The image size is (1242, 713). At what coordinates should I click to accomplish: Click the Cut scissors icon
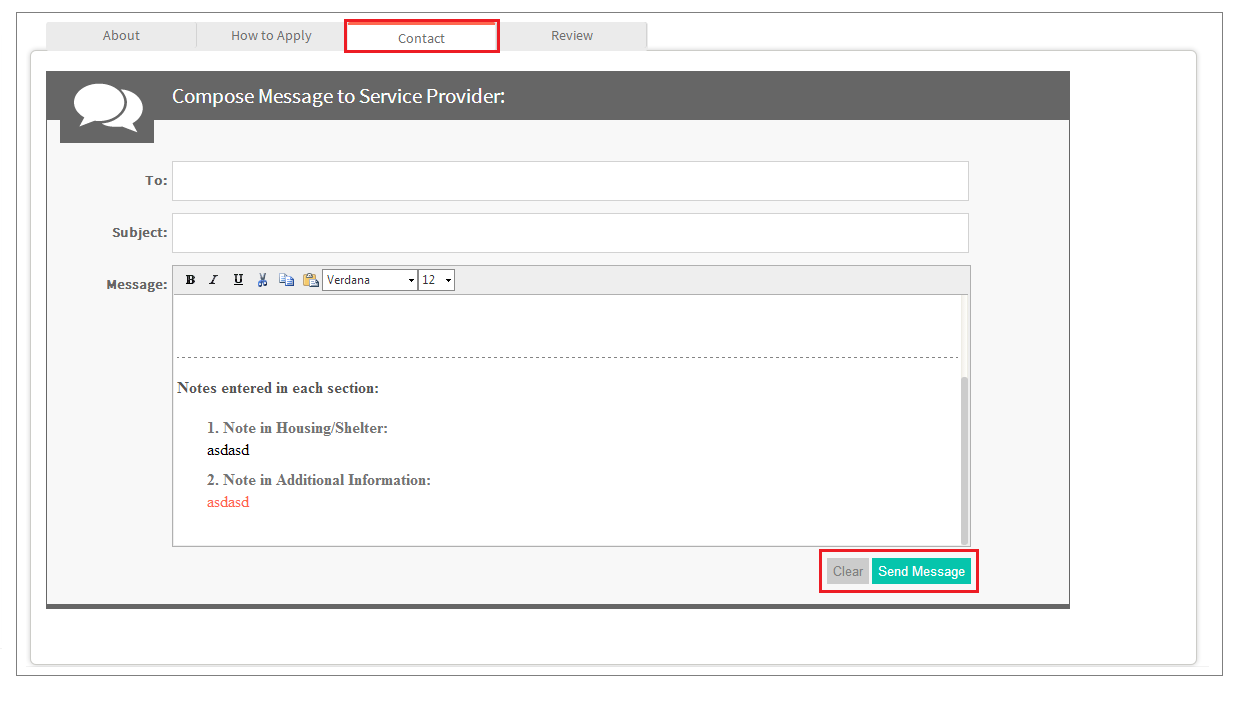(262, 280)
